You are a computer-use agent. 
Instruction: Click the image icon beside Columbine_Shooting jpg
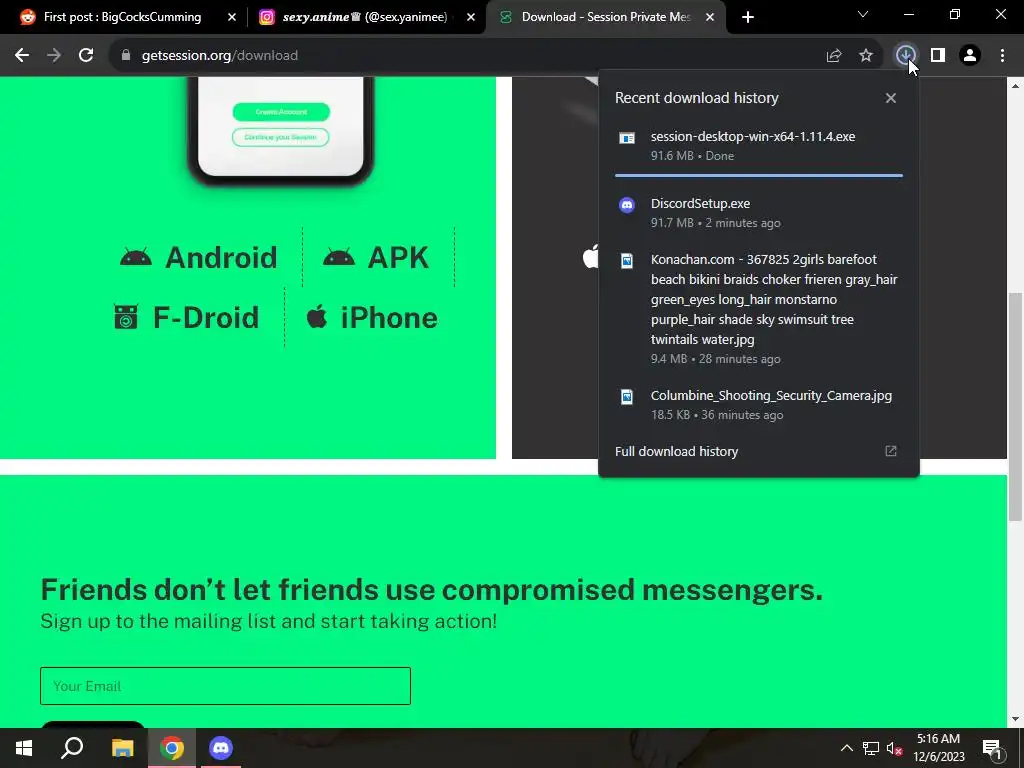click(x=627, y=397)
